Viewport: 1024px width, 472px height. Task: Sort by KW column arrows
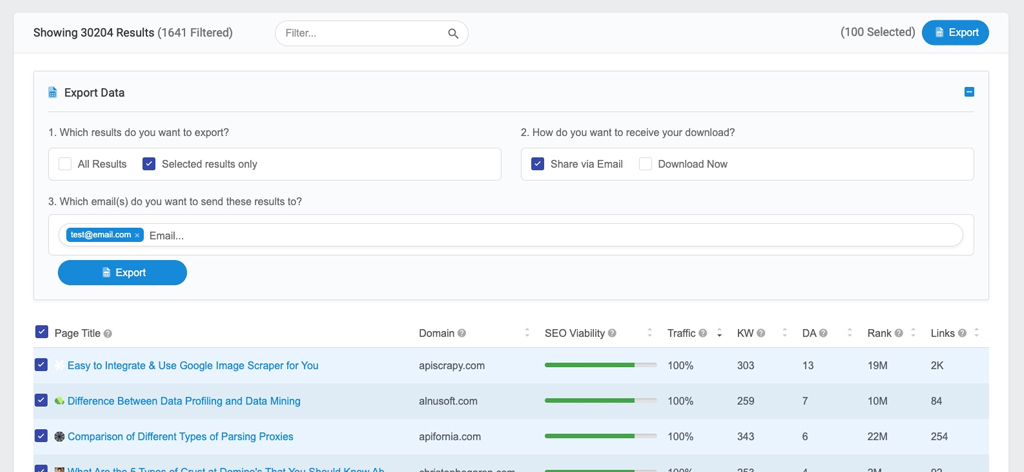click(784, 333)
